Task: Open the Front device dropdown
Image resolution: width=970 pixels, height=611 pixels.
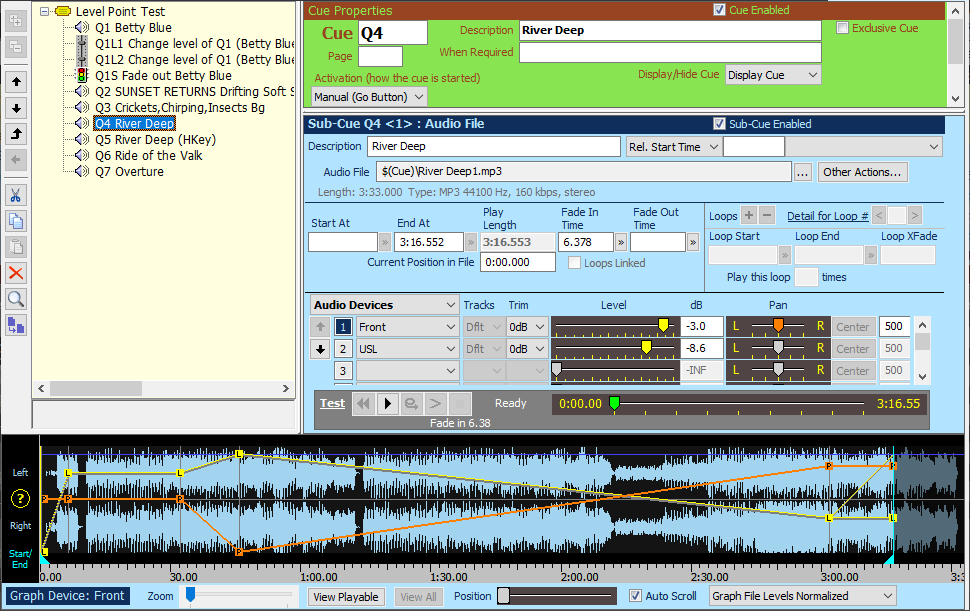Action: coord(407,327)
